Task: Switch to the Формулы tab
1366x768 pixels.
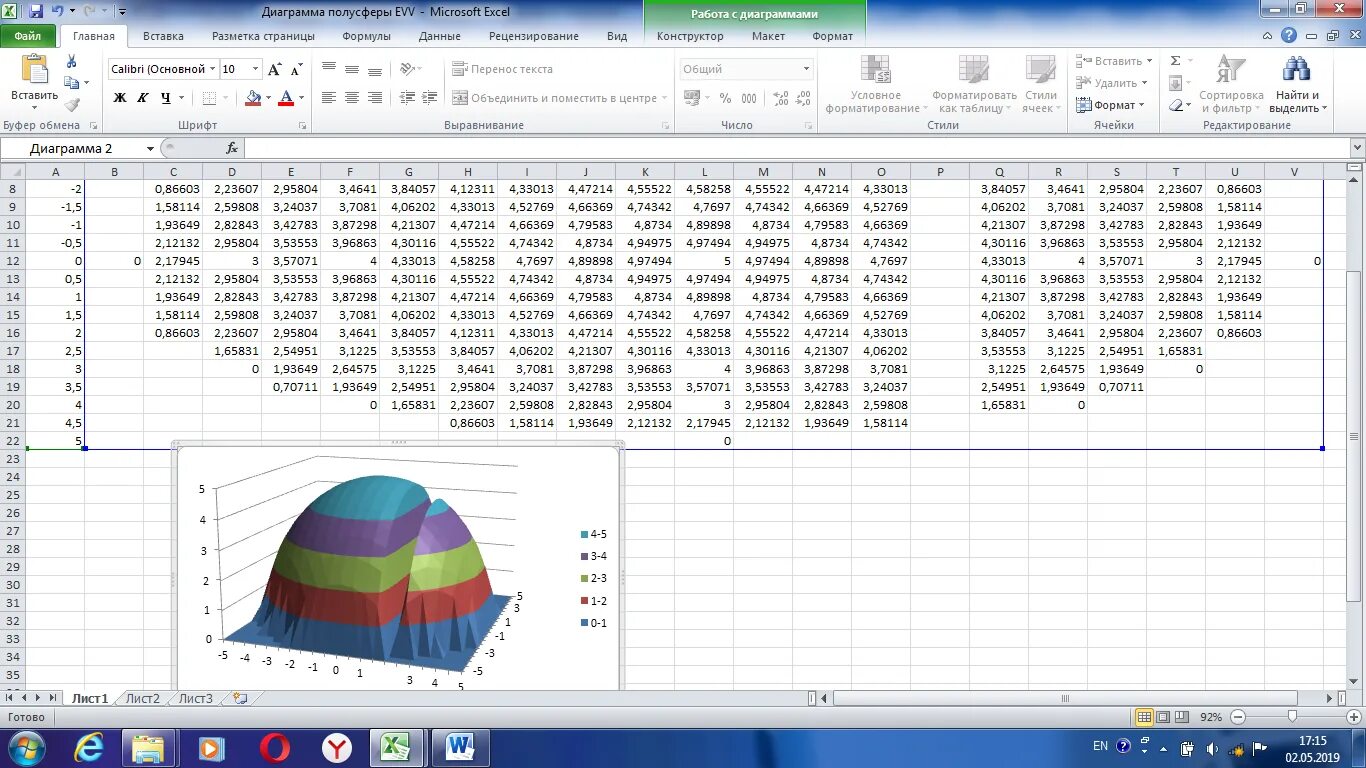Action: pos(366,36)
